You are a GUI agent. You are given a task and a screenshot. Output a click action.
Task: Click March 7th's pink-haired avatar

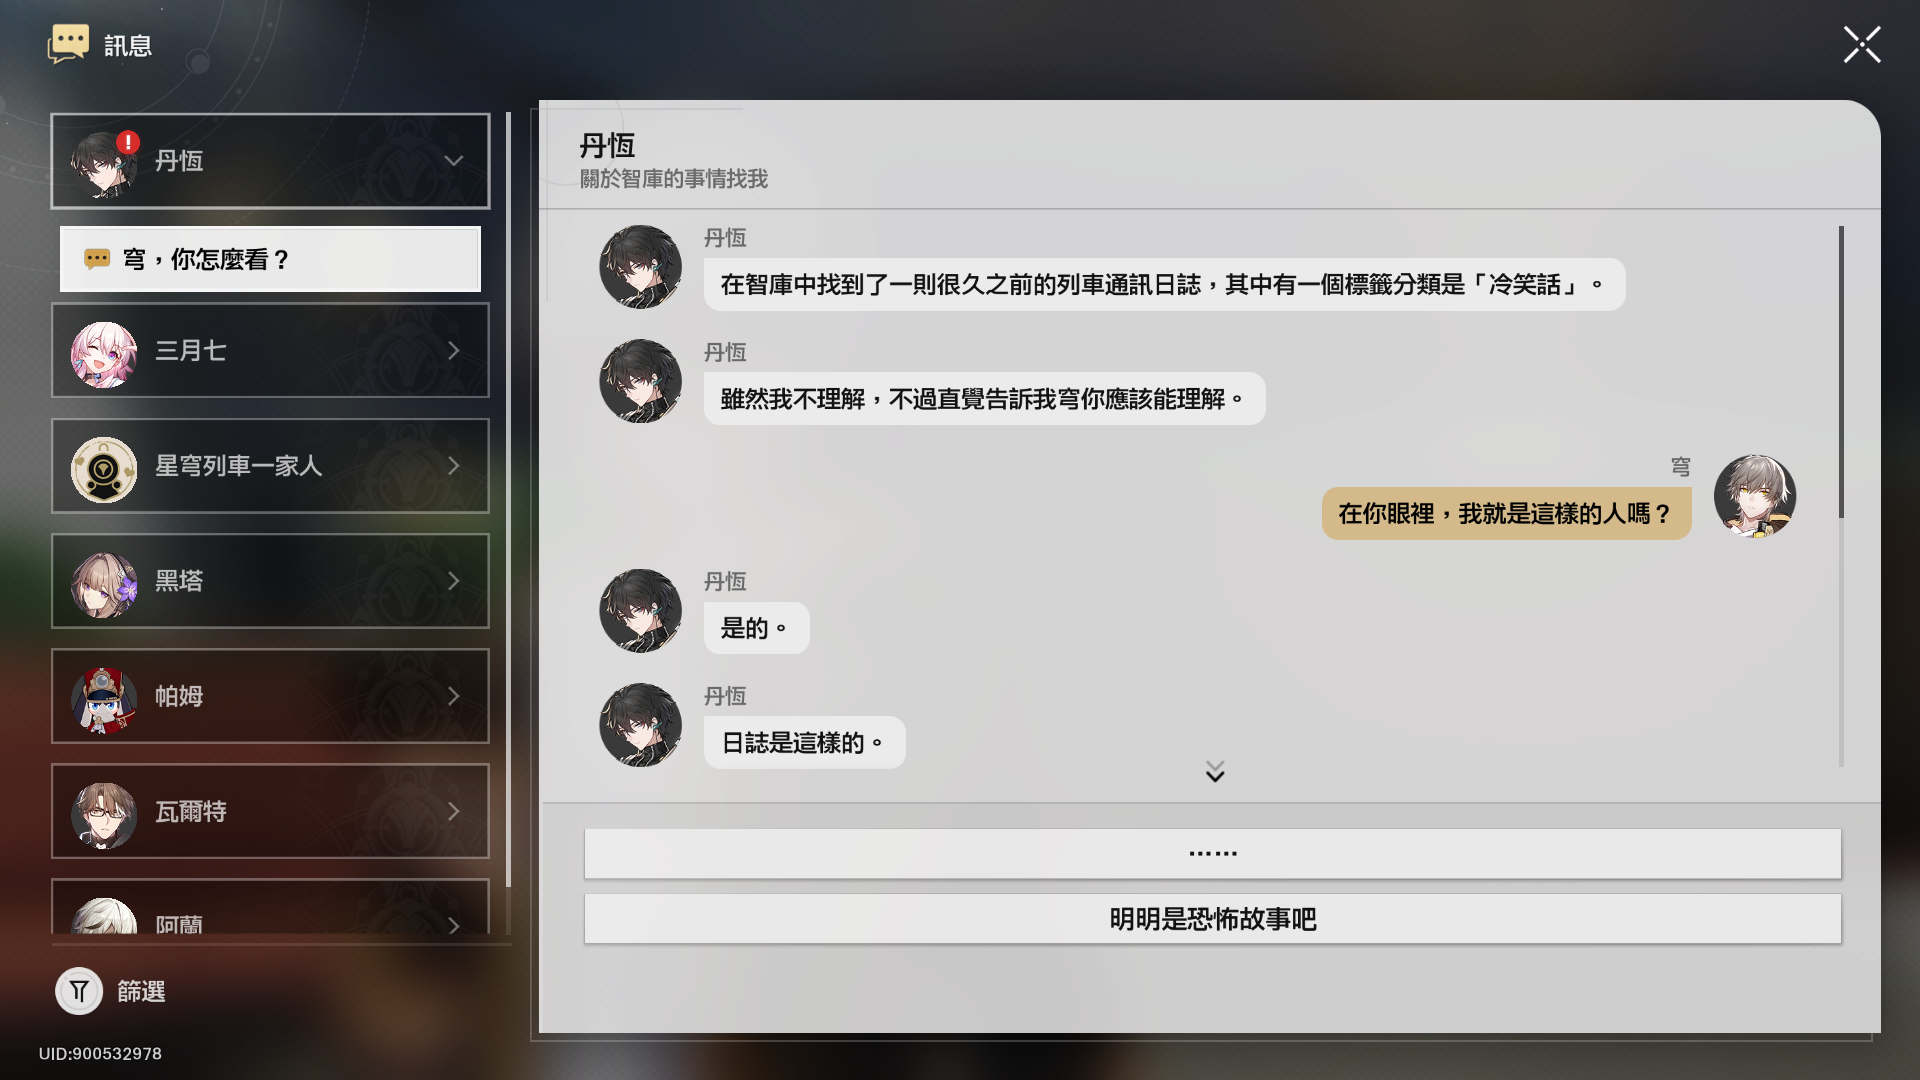(x=104, y=352)
